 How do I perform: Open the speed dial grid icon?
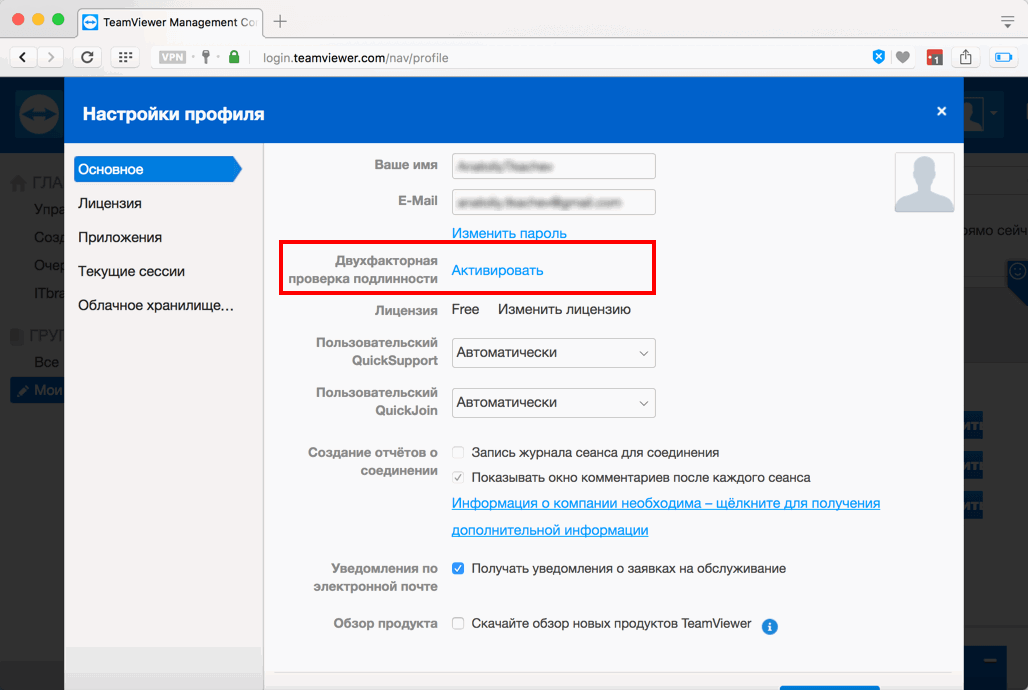pos(125,57)
